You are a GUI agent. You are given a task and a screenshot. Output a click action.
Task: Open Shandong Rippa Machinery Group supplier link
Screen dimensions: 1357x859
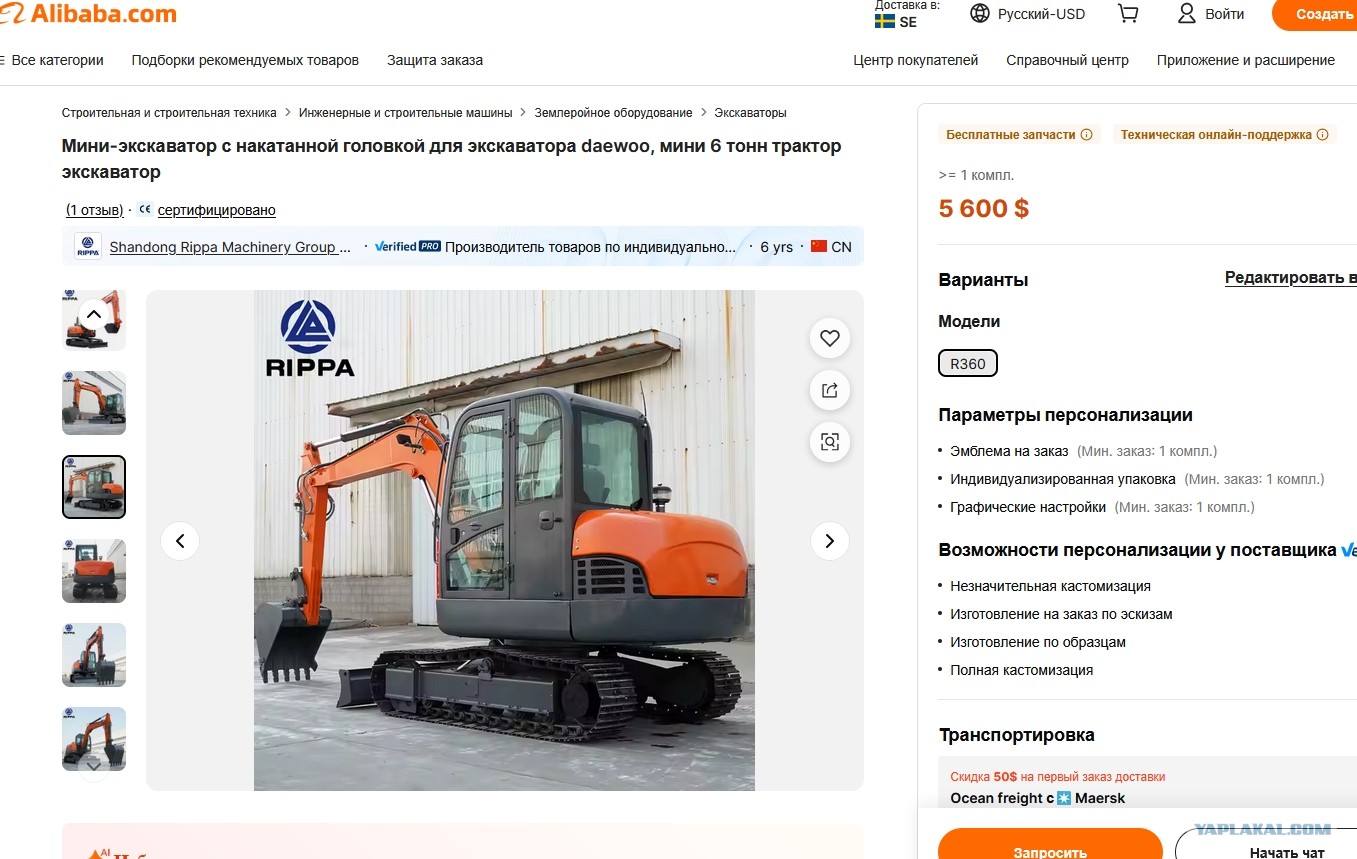coord(230,247)
